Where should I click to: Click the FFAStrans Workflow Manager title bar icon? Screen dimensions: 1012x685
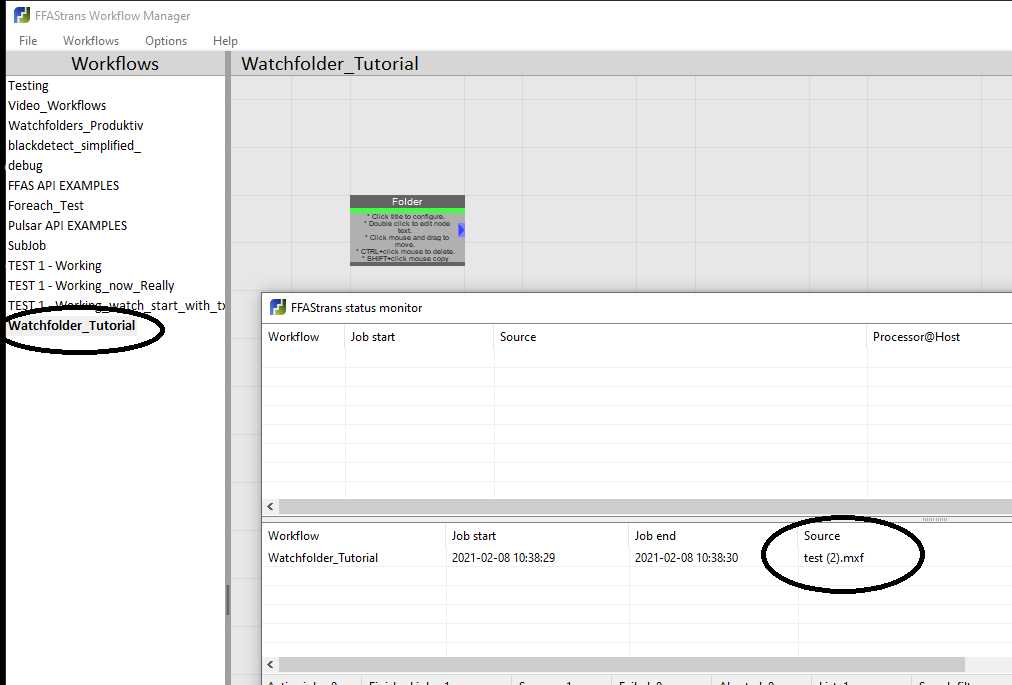pos(21,15)
